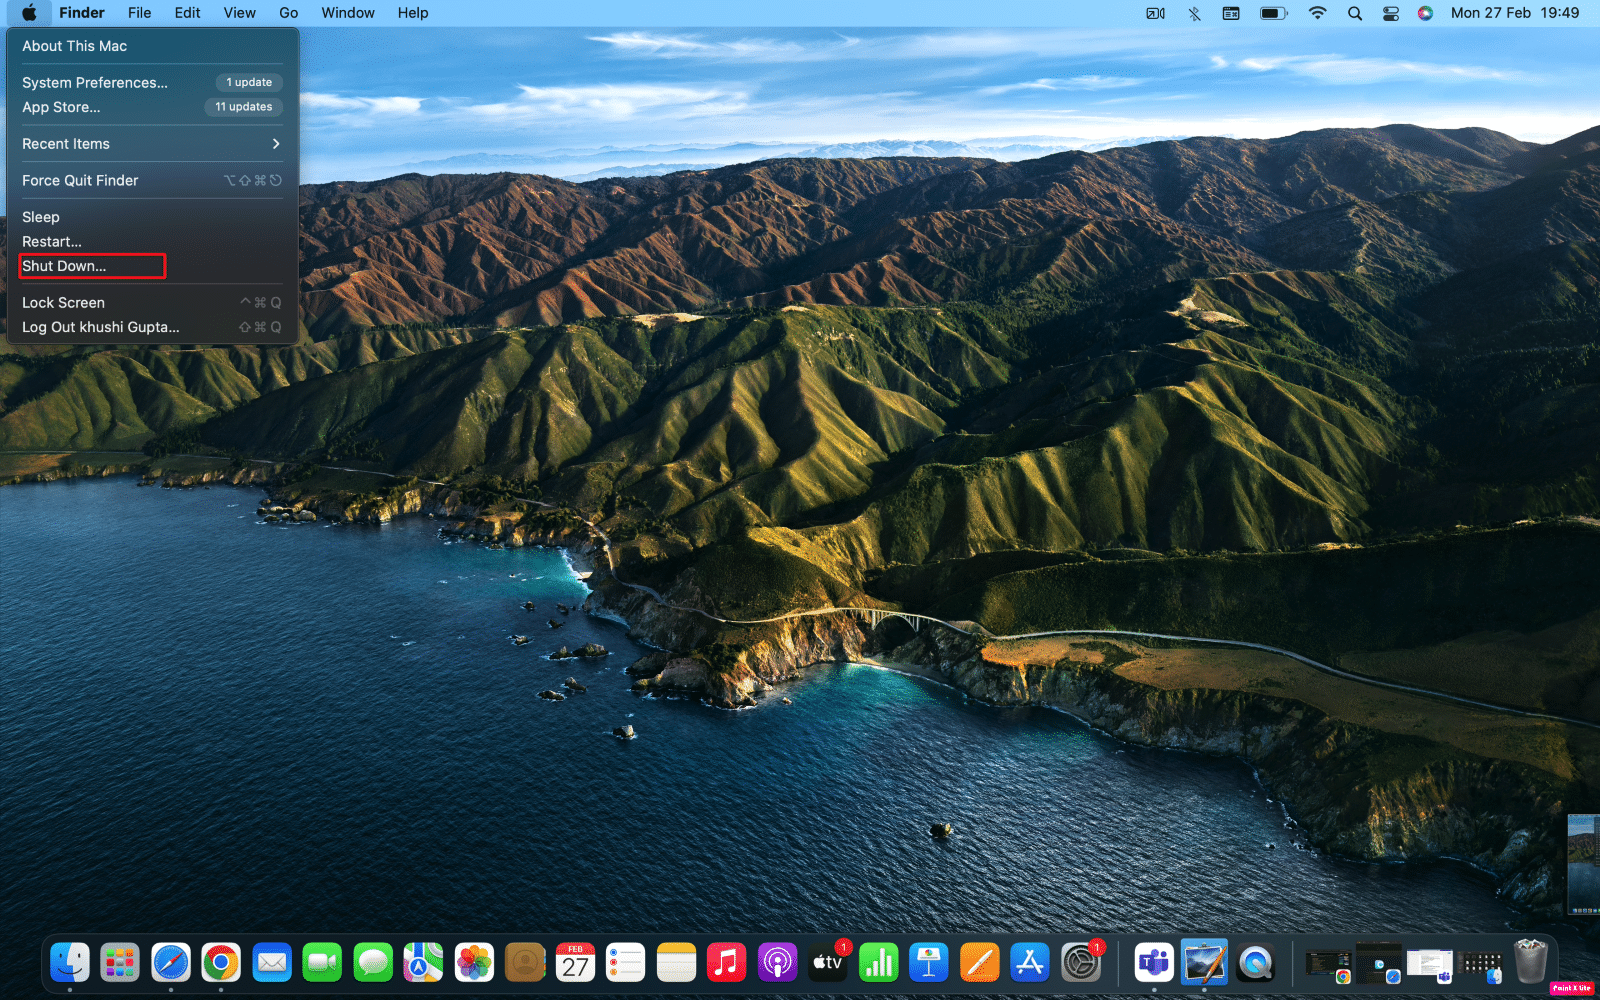The width and height of the screenshot is (1600, 1000).
Task: Click the Bluetooth status icon
Action: click(1194, 13)
